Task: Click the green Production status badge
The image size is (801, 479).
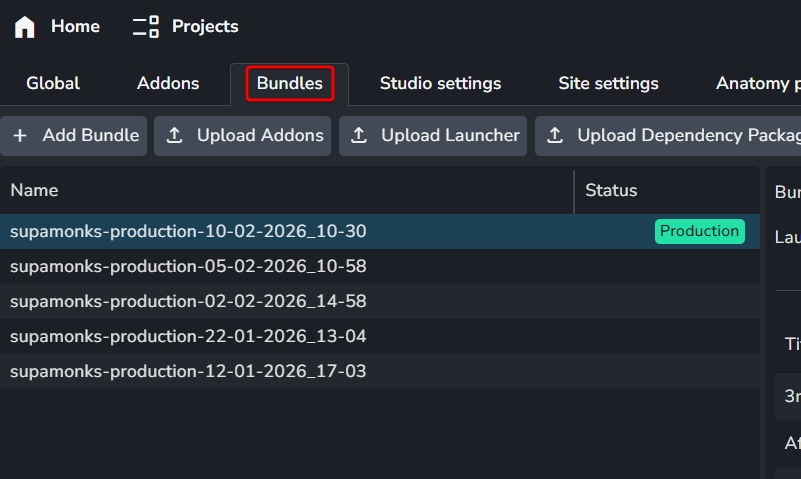Action: (699, 232)
